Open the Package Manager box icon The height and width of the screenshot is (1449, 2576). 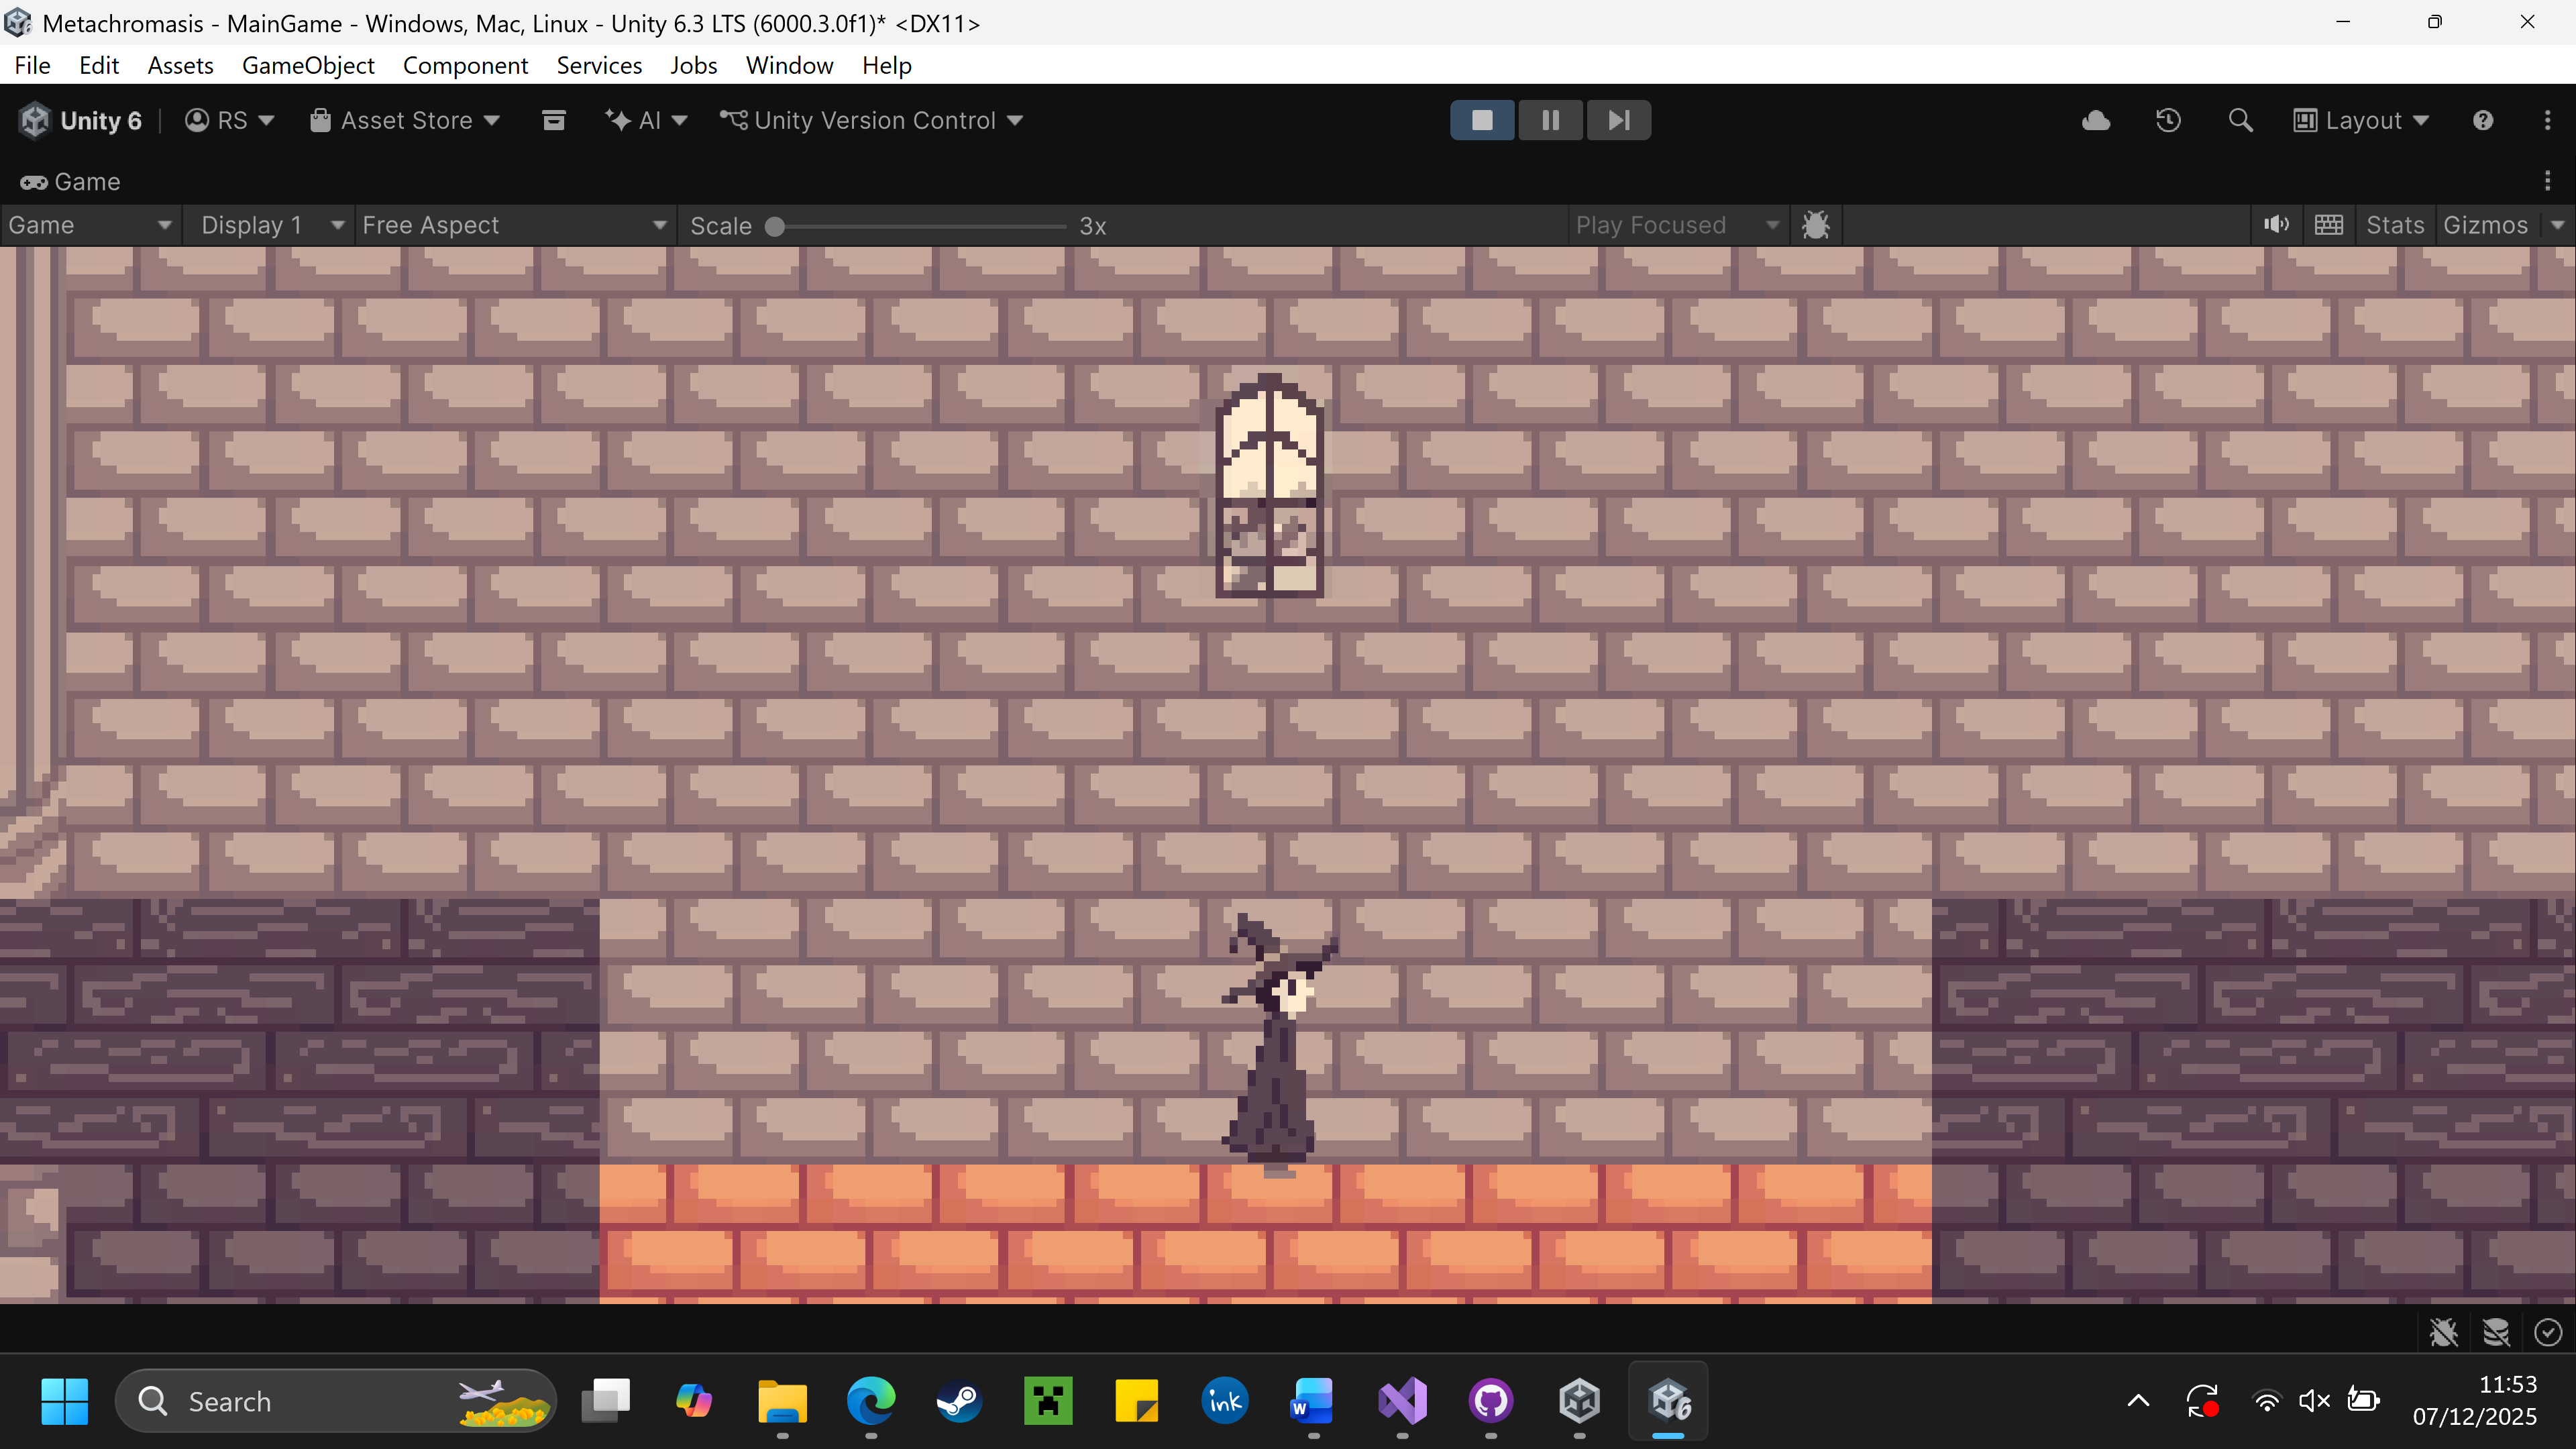tap(553, 120)
